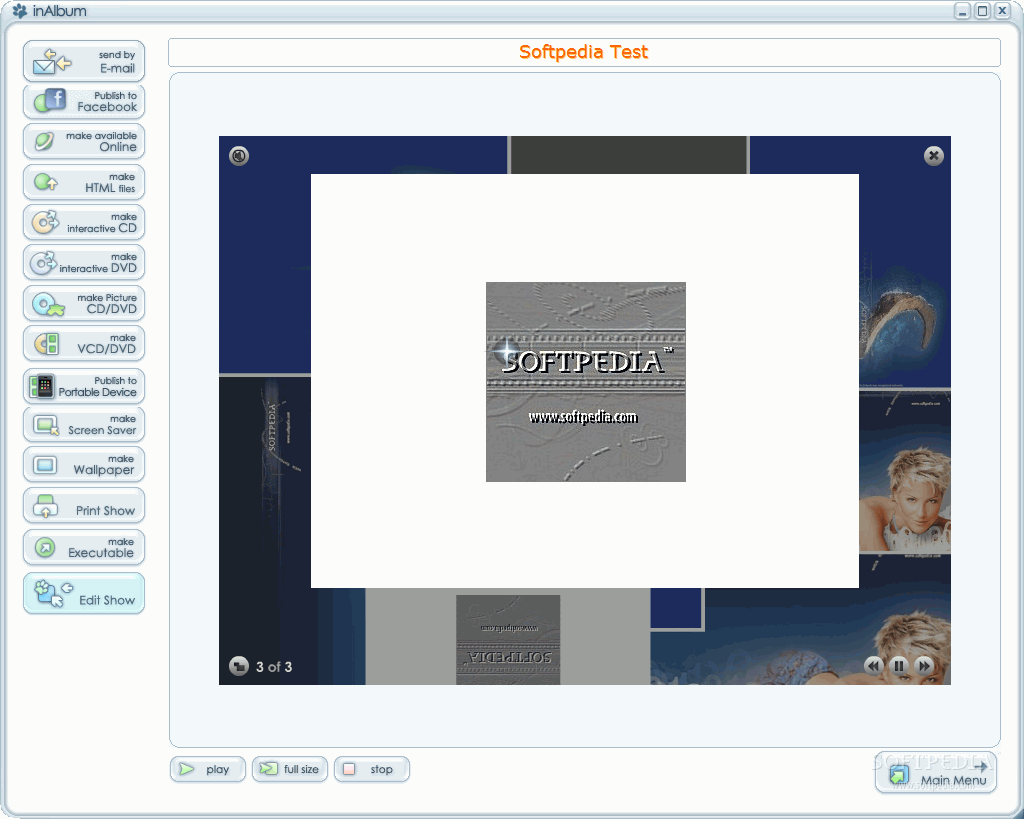Close the inAlbum window
The height and width of the screenshot is (819, 1024).
coord(1002,10)
